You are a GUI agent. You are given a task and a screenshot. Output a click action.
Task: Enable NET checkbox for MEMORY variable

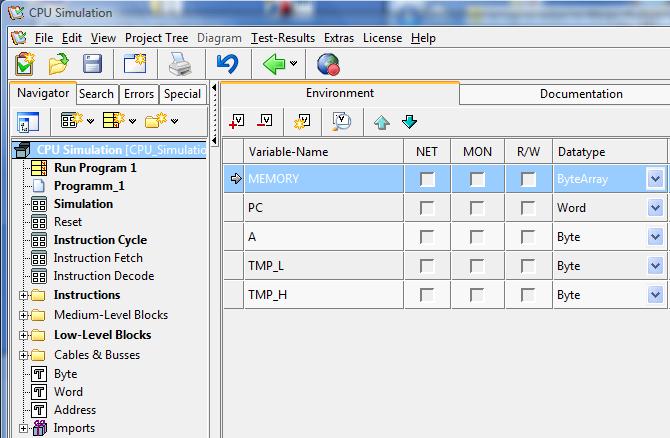coord(427,180)
